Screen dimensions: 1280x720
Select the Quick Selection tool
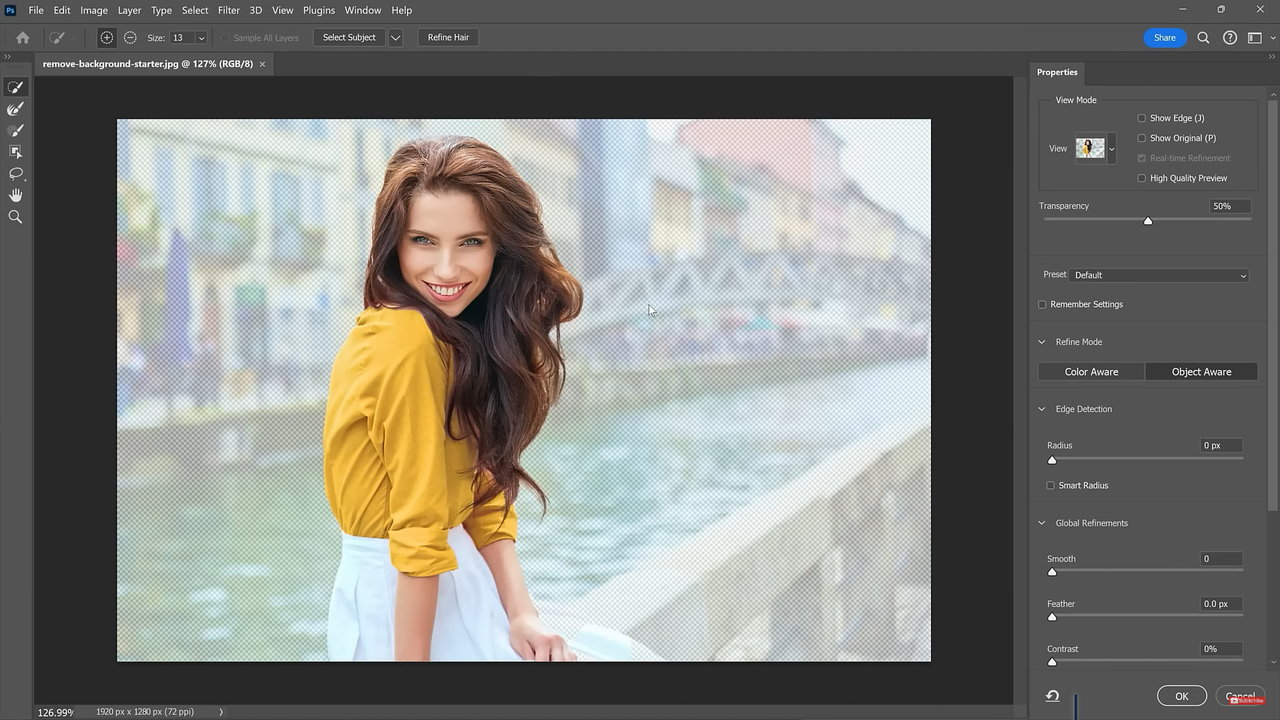(15, 87)
